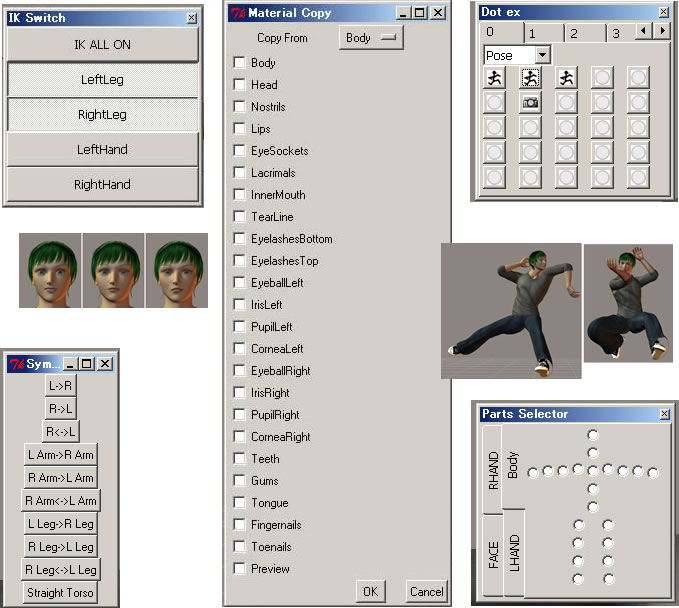Screen dimensions: 679x608
Task: Select the dotted-outline pose icon in Dot ex
Action: [x=530, y=78]
